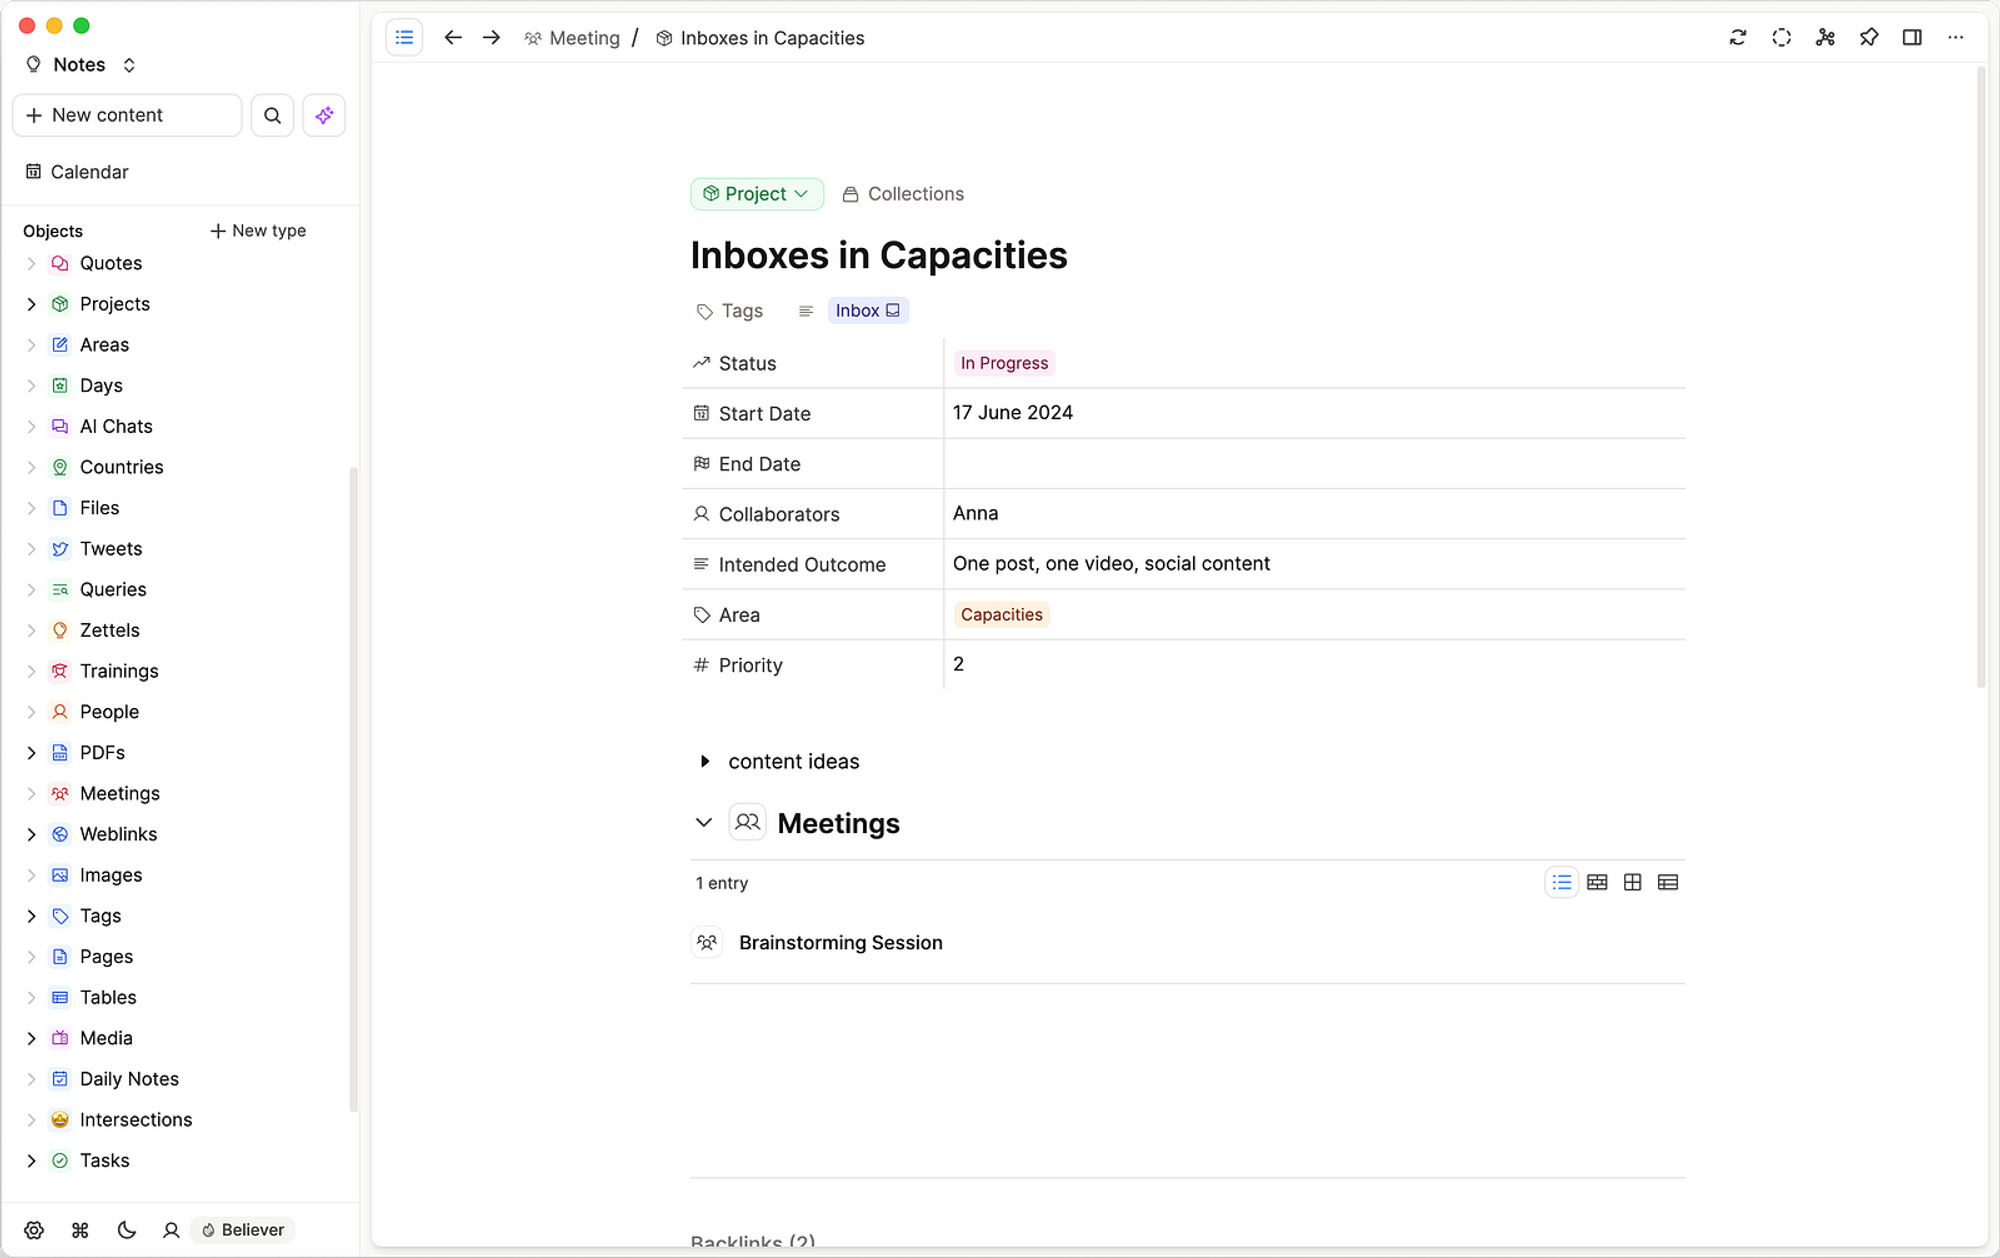Open AI Chats object type

[116, 427]
